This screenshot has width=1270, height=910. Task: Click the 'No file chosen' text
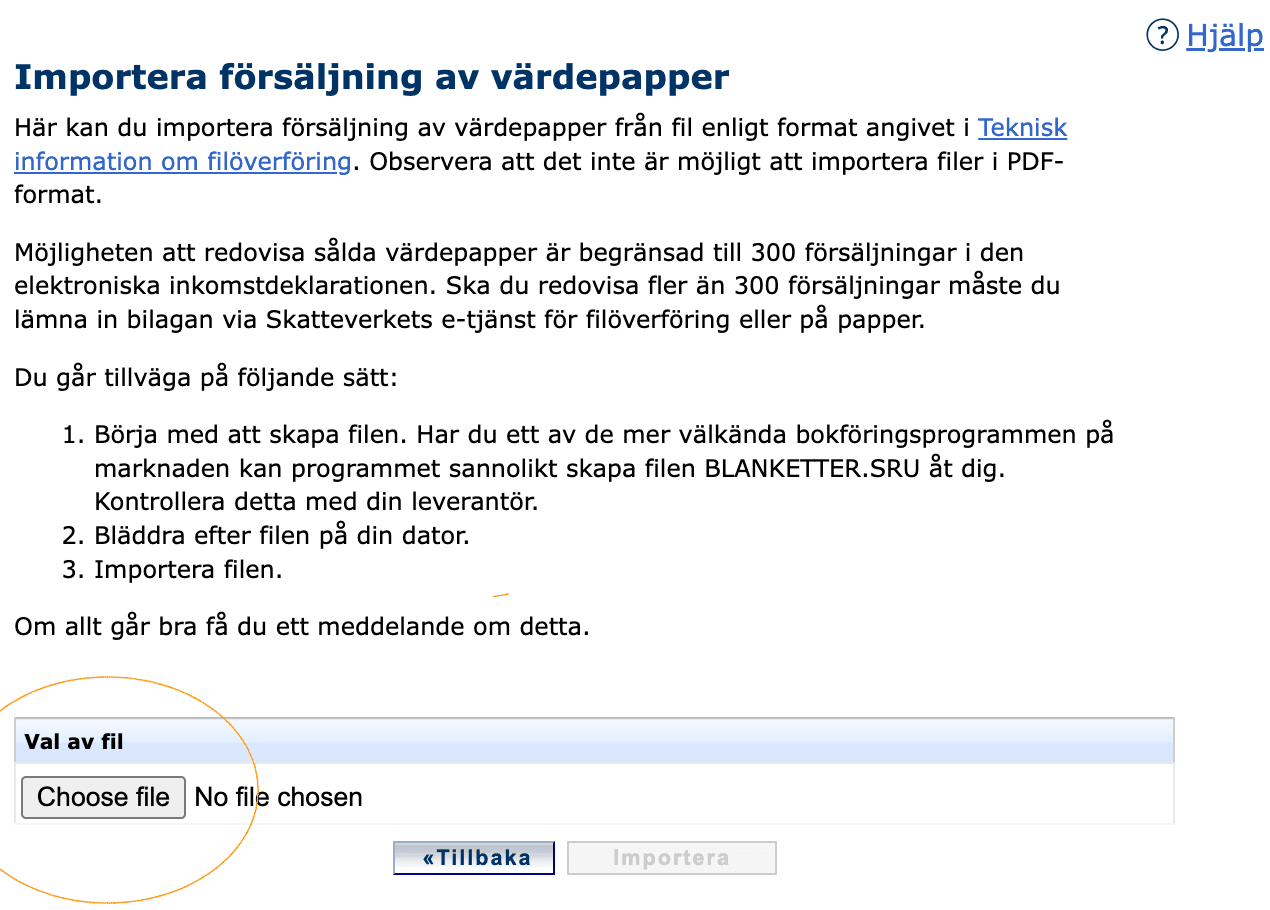coord(278,797)
